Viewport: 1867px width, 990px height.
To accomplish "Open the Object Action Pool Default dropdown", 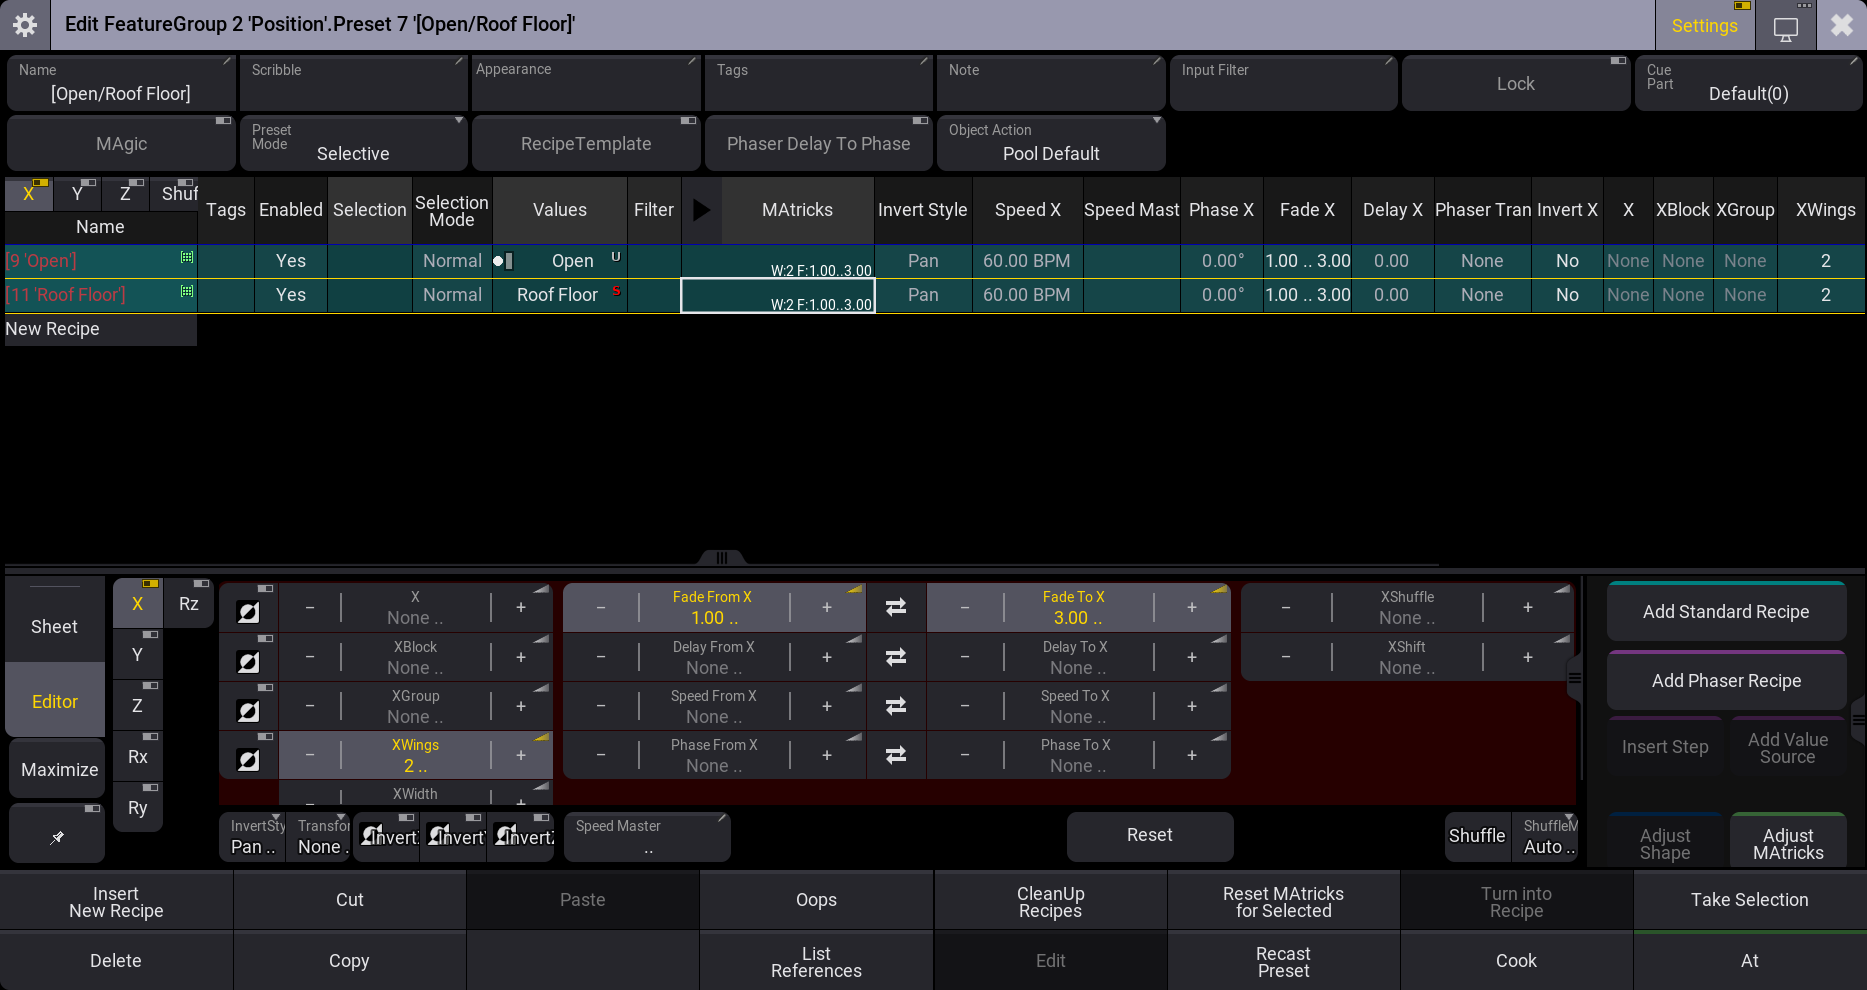I will coord(1051,144).
